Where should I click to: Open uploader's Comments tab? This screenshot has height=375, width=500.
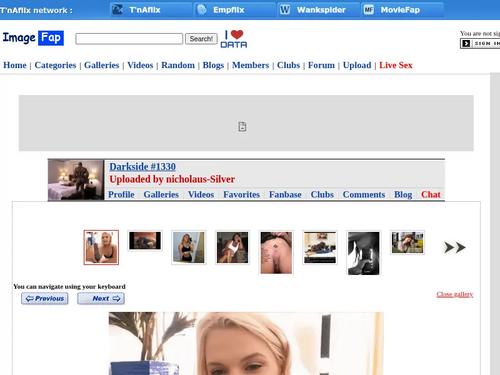click(364, 194)
